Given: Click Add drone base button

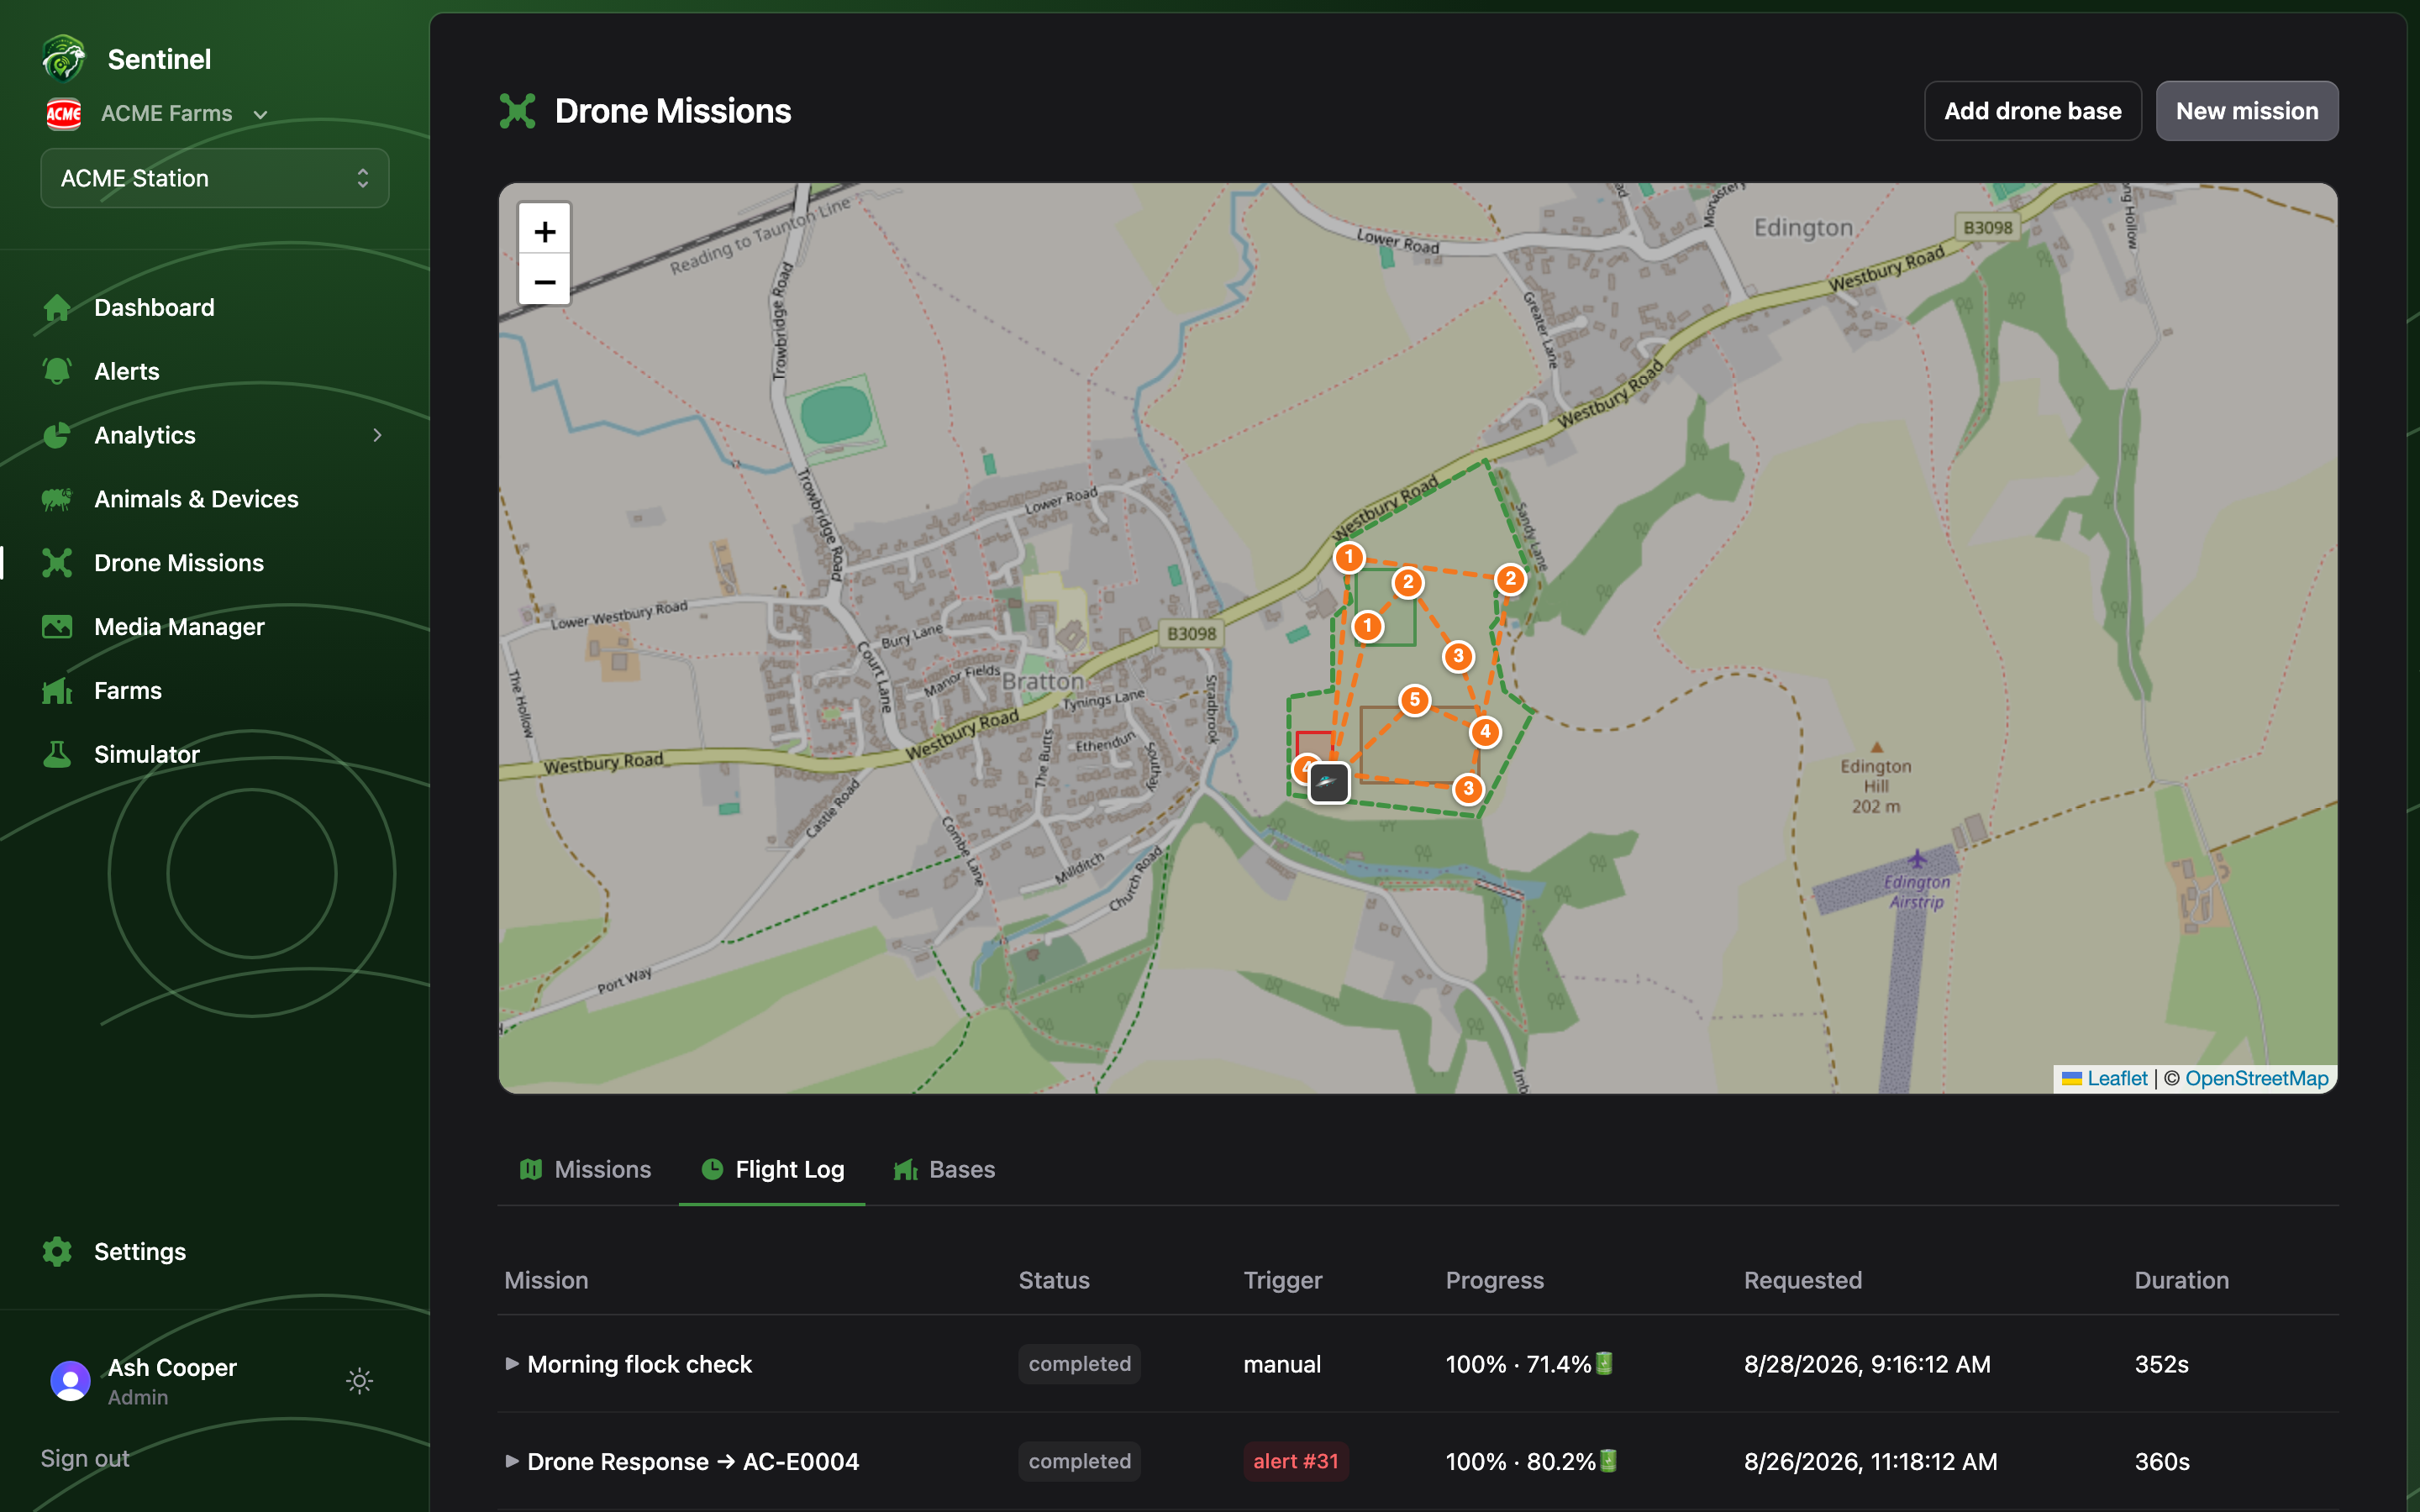Looking at the screenshot, I should 2032,111.
